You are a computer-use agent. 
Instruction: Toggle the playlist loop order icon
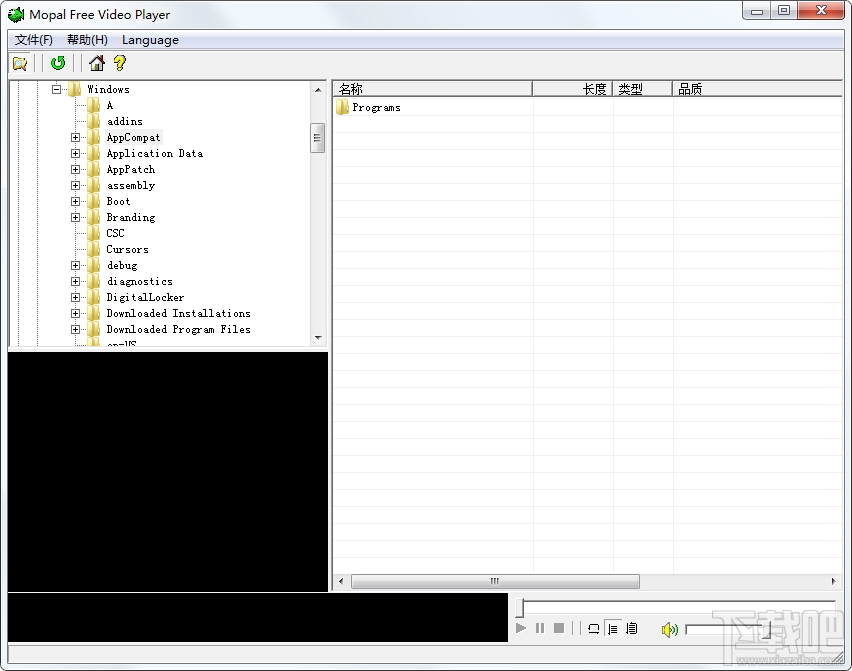pyautogui.click(x=631, y=629)
